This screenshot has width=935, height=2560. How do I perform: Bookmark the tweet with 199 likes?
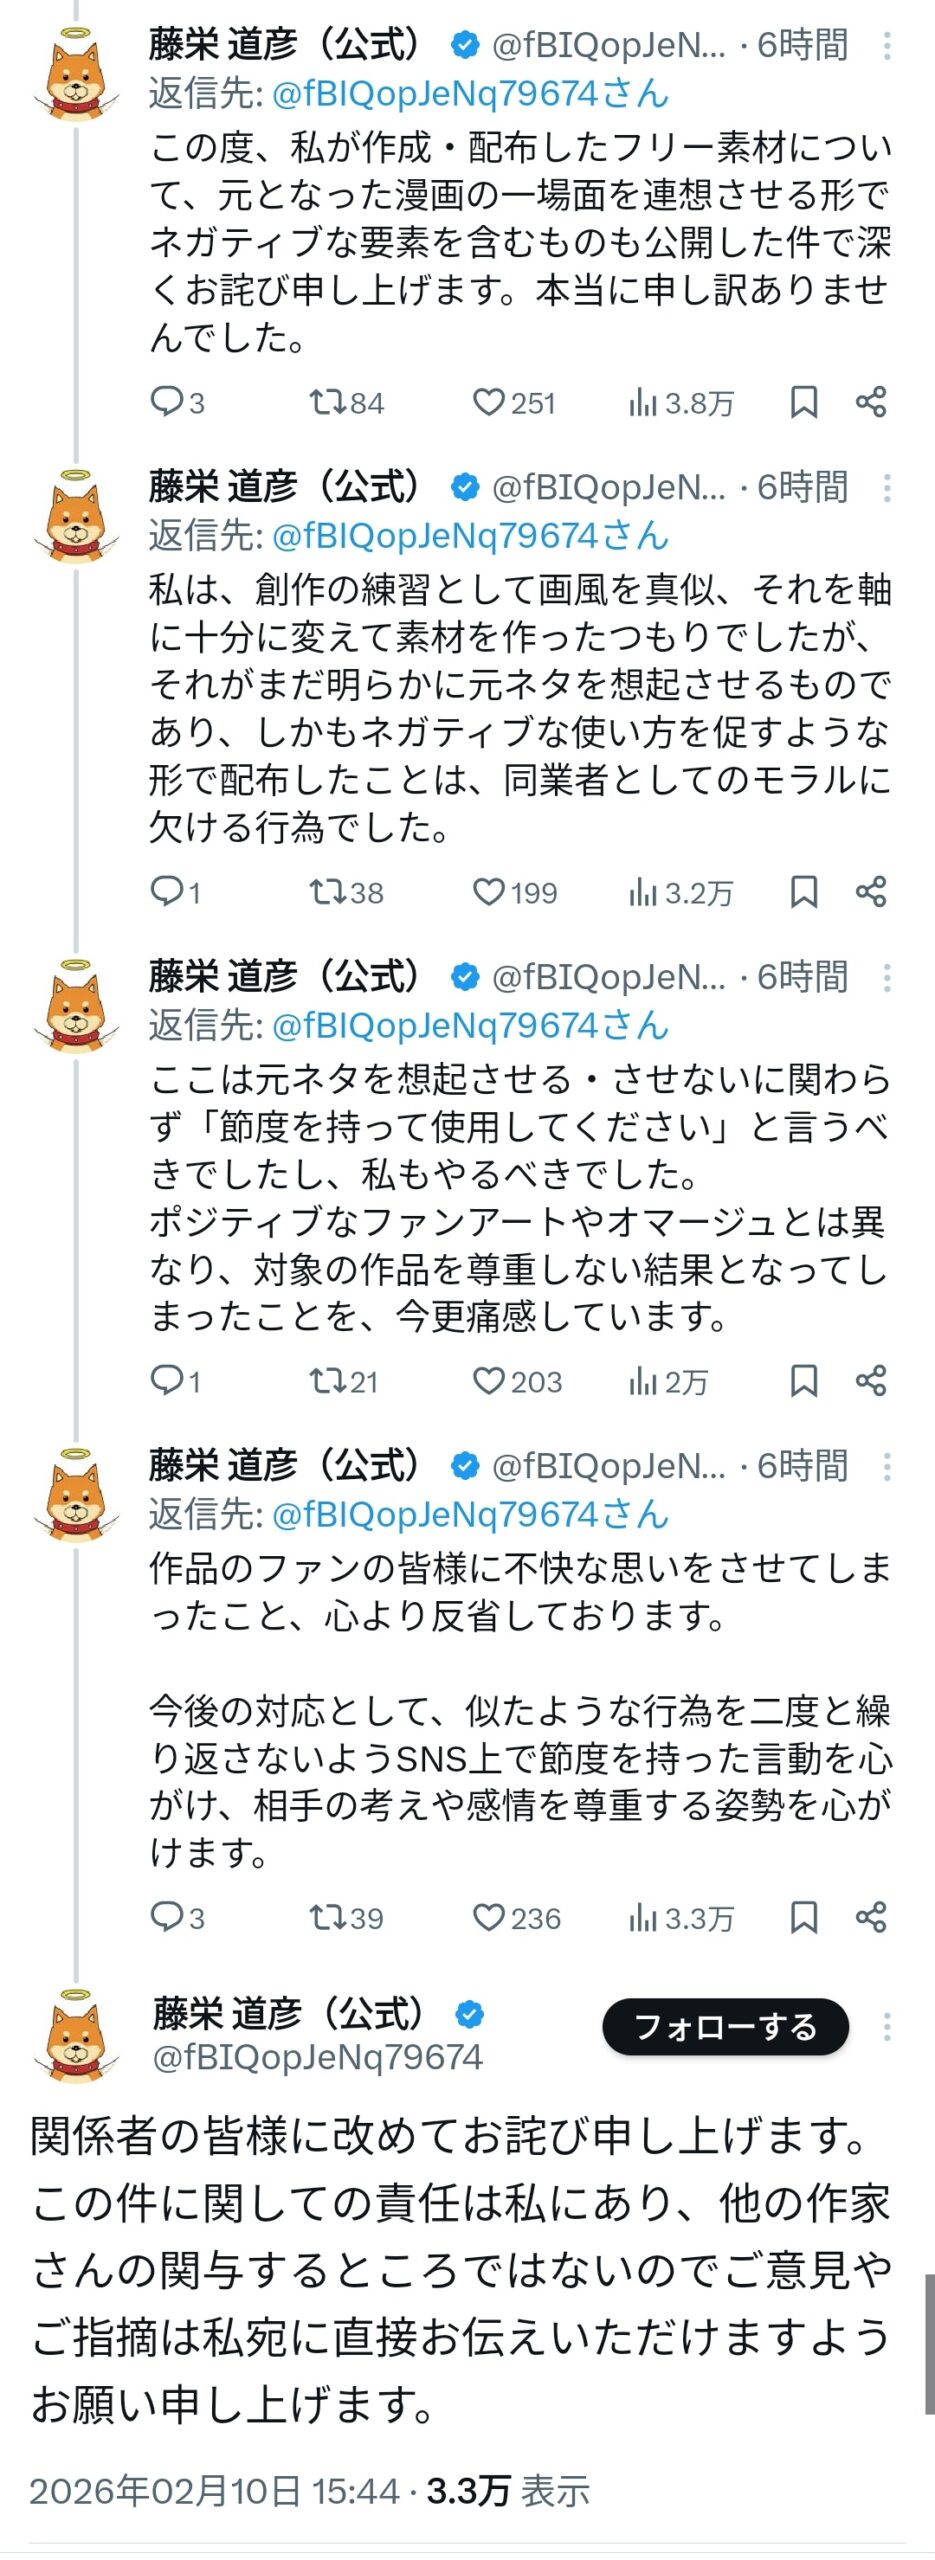pyautogui.click(x=804, y=892)
